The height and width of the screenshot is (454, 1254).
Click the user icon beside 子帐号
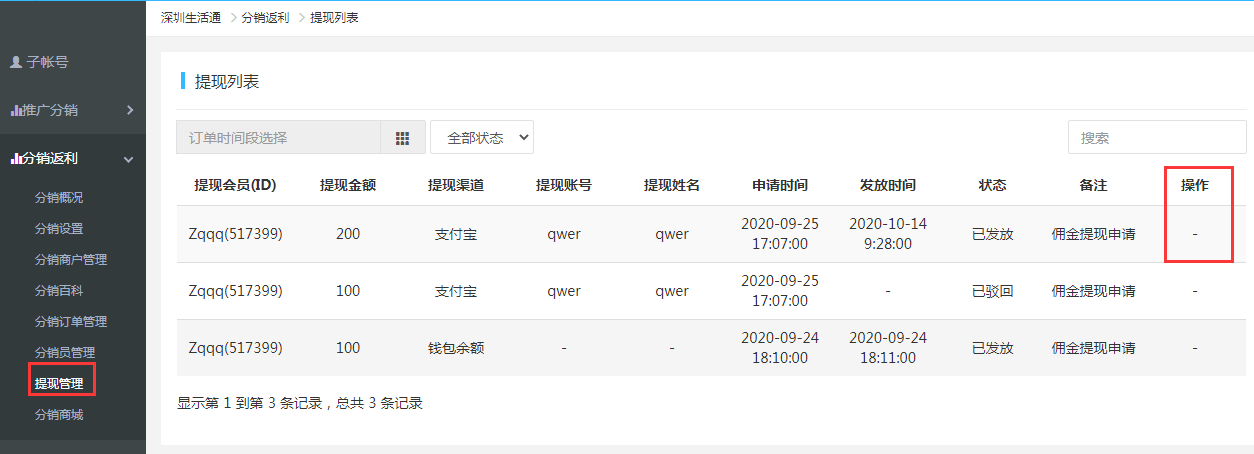pyautogui.click(x=16, y=62)
